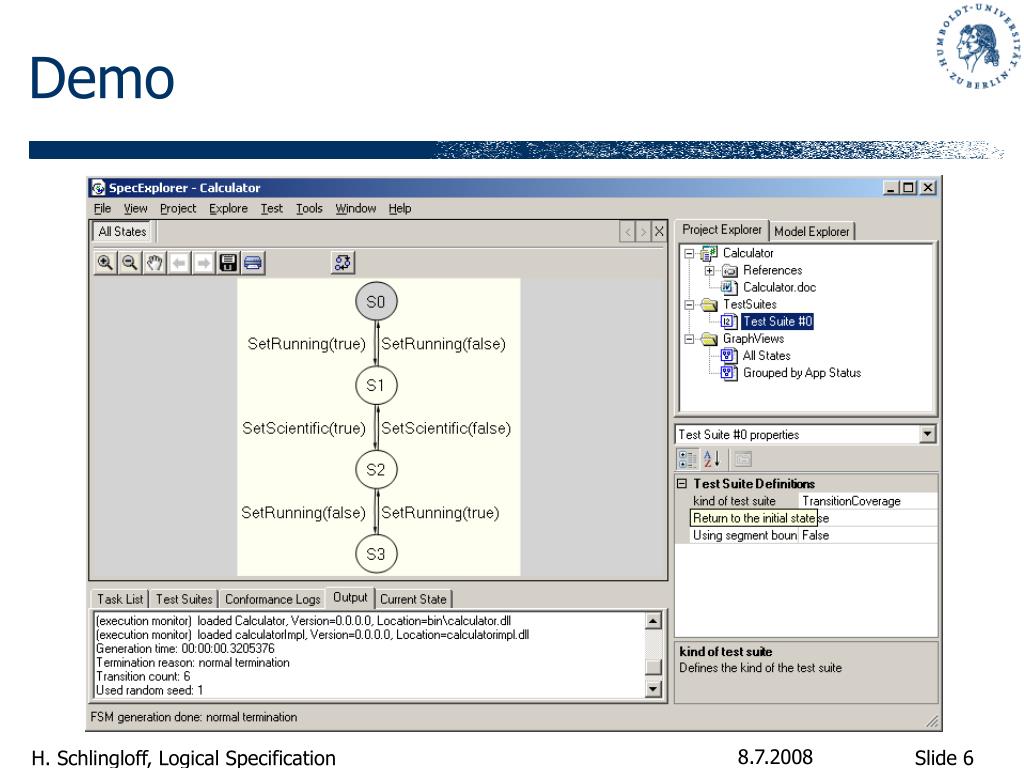Open the Test menu

point(272,208)
